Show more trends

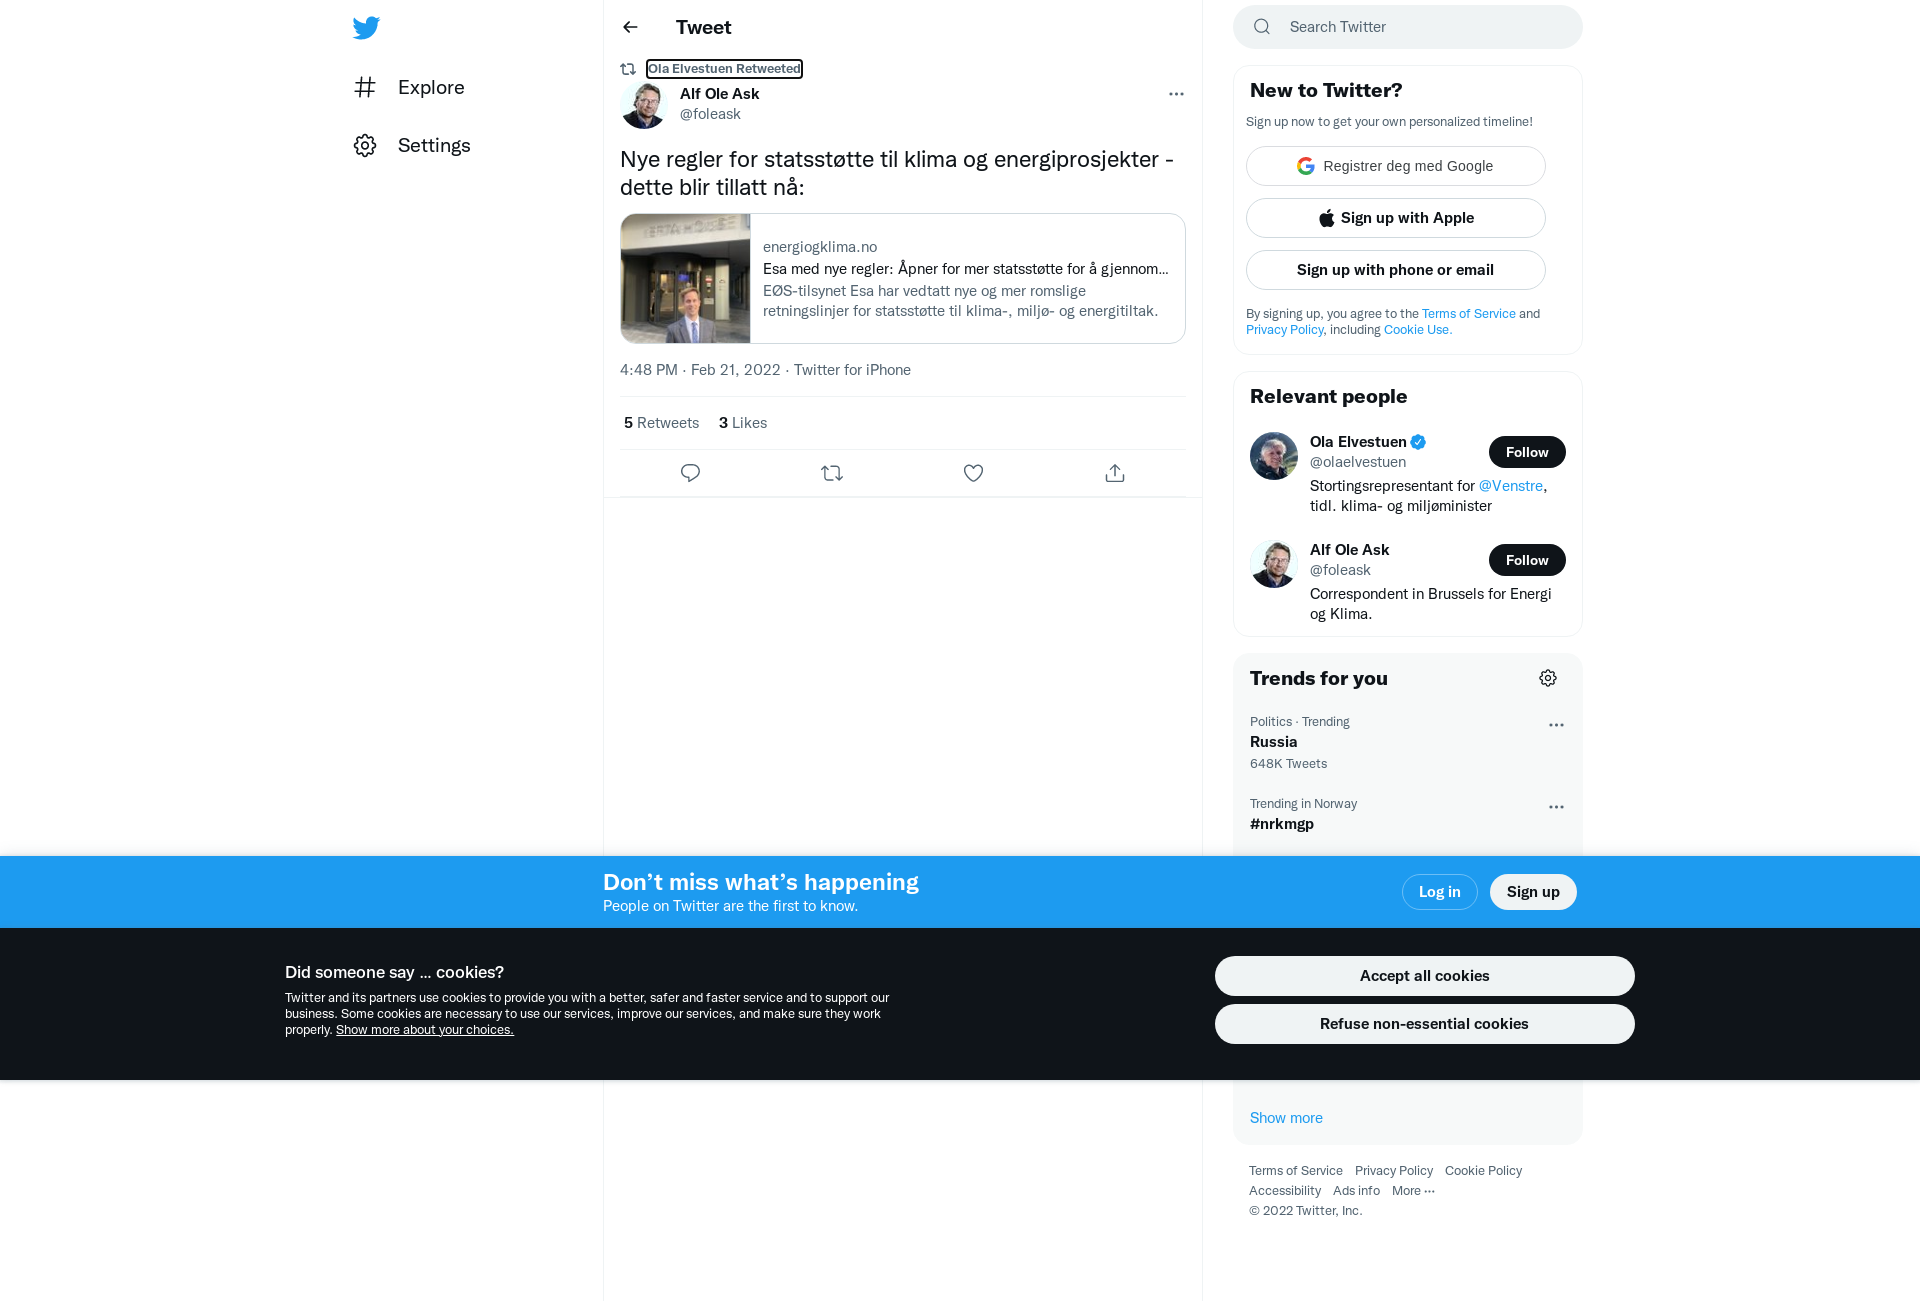1286,1118
